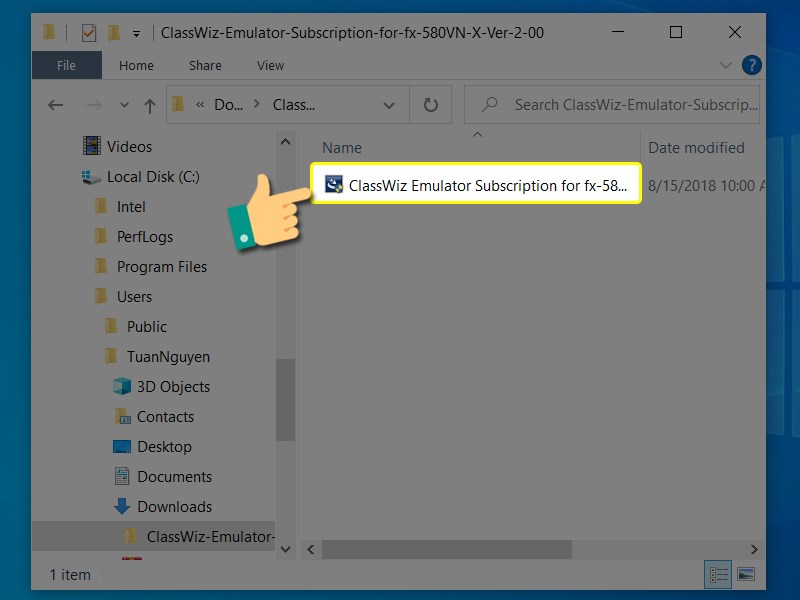Click the horizontal scrollbar in file list
The width and height of the screenshot is (800, 600).
pyautogui.click(x=446, y=550)
